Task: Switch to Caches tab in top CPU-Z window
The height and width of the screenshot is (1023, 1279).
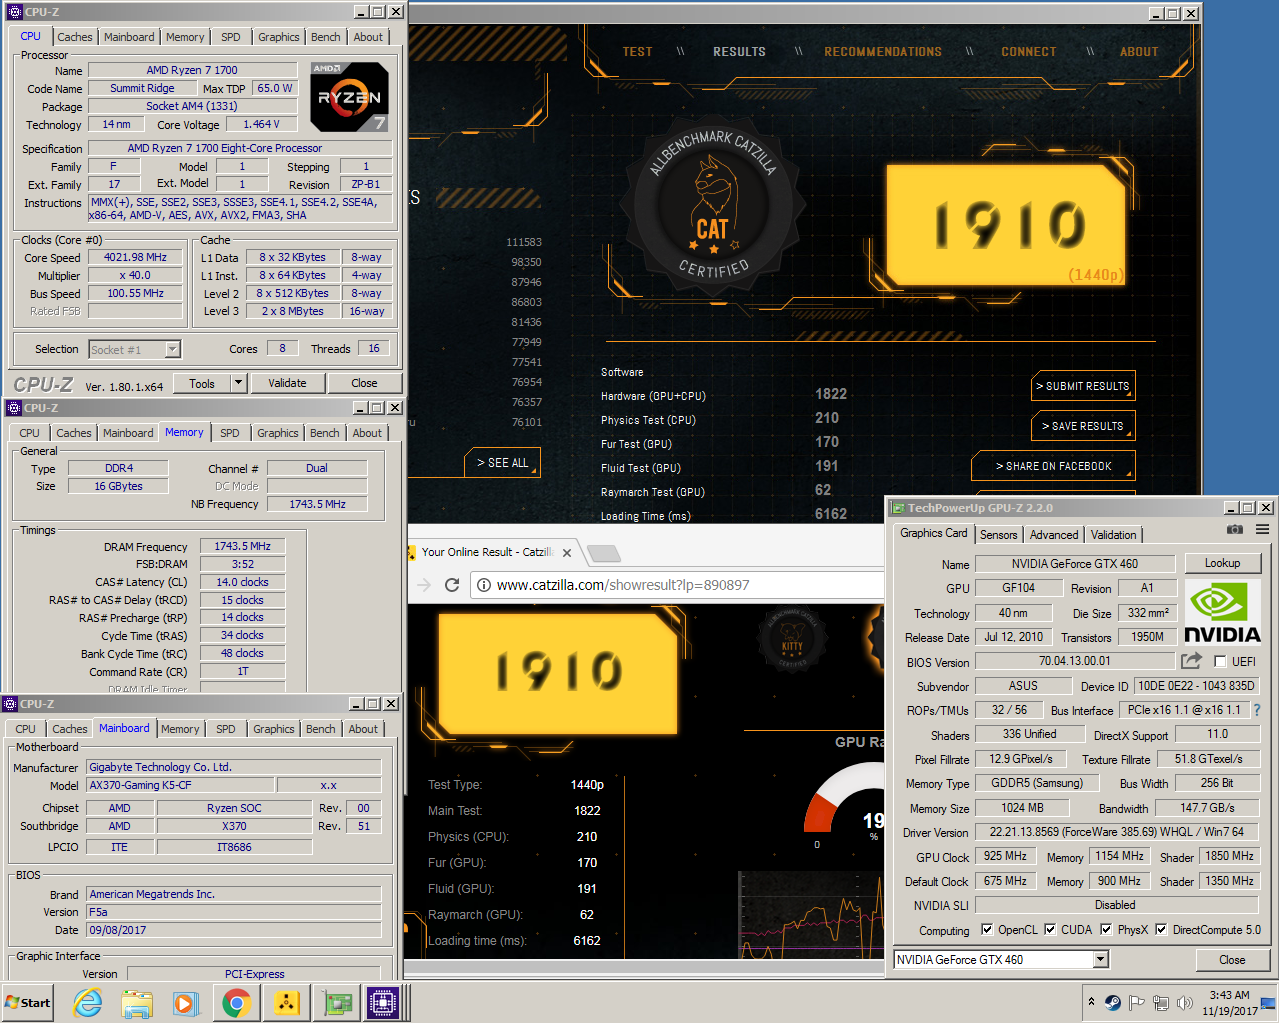Action: pyautogui.click(x=75, y=37)
